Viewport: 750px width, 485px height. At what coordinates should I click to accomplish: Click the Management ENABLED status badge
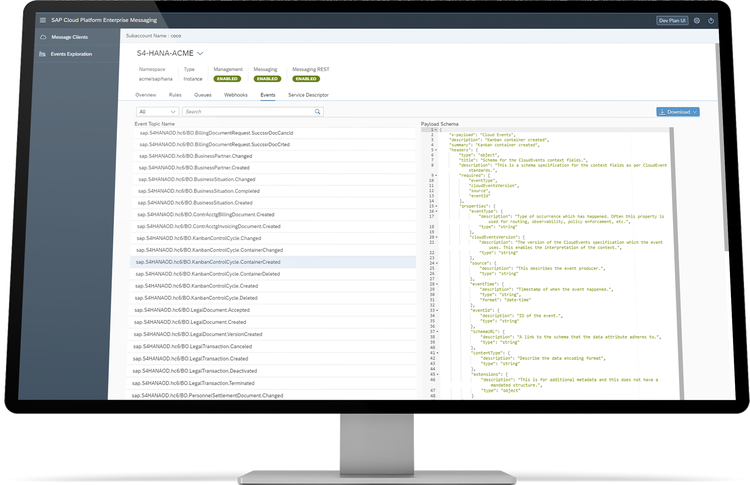click(x=227, y=79)
